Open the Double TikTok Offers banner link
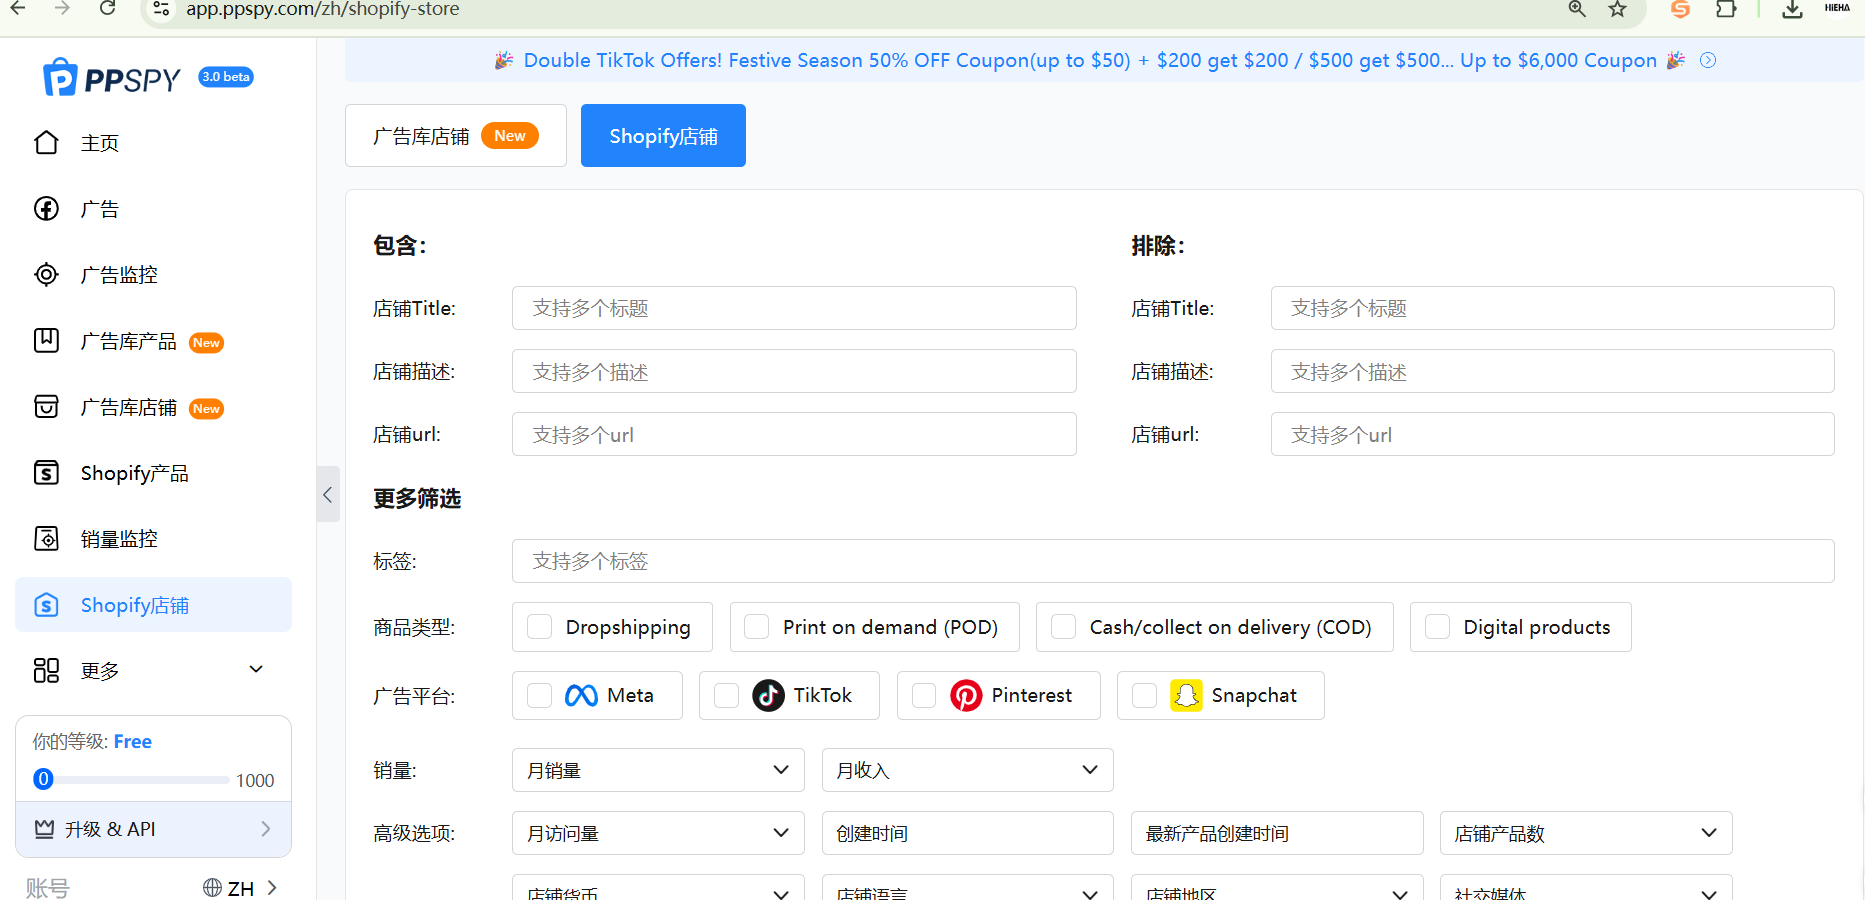 (x=1090, y=61)
